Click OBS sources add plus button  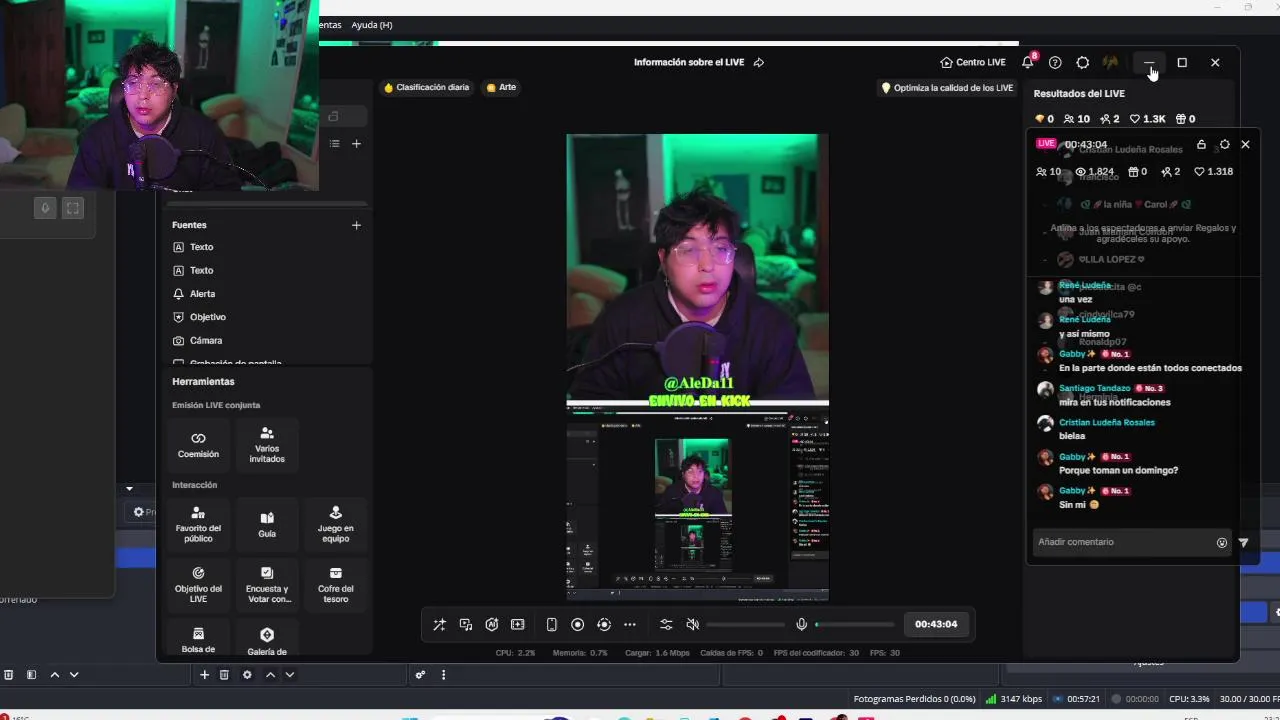[204, 675]
